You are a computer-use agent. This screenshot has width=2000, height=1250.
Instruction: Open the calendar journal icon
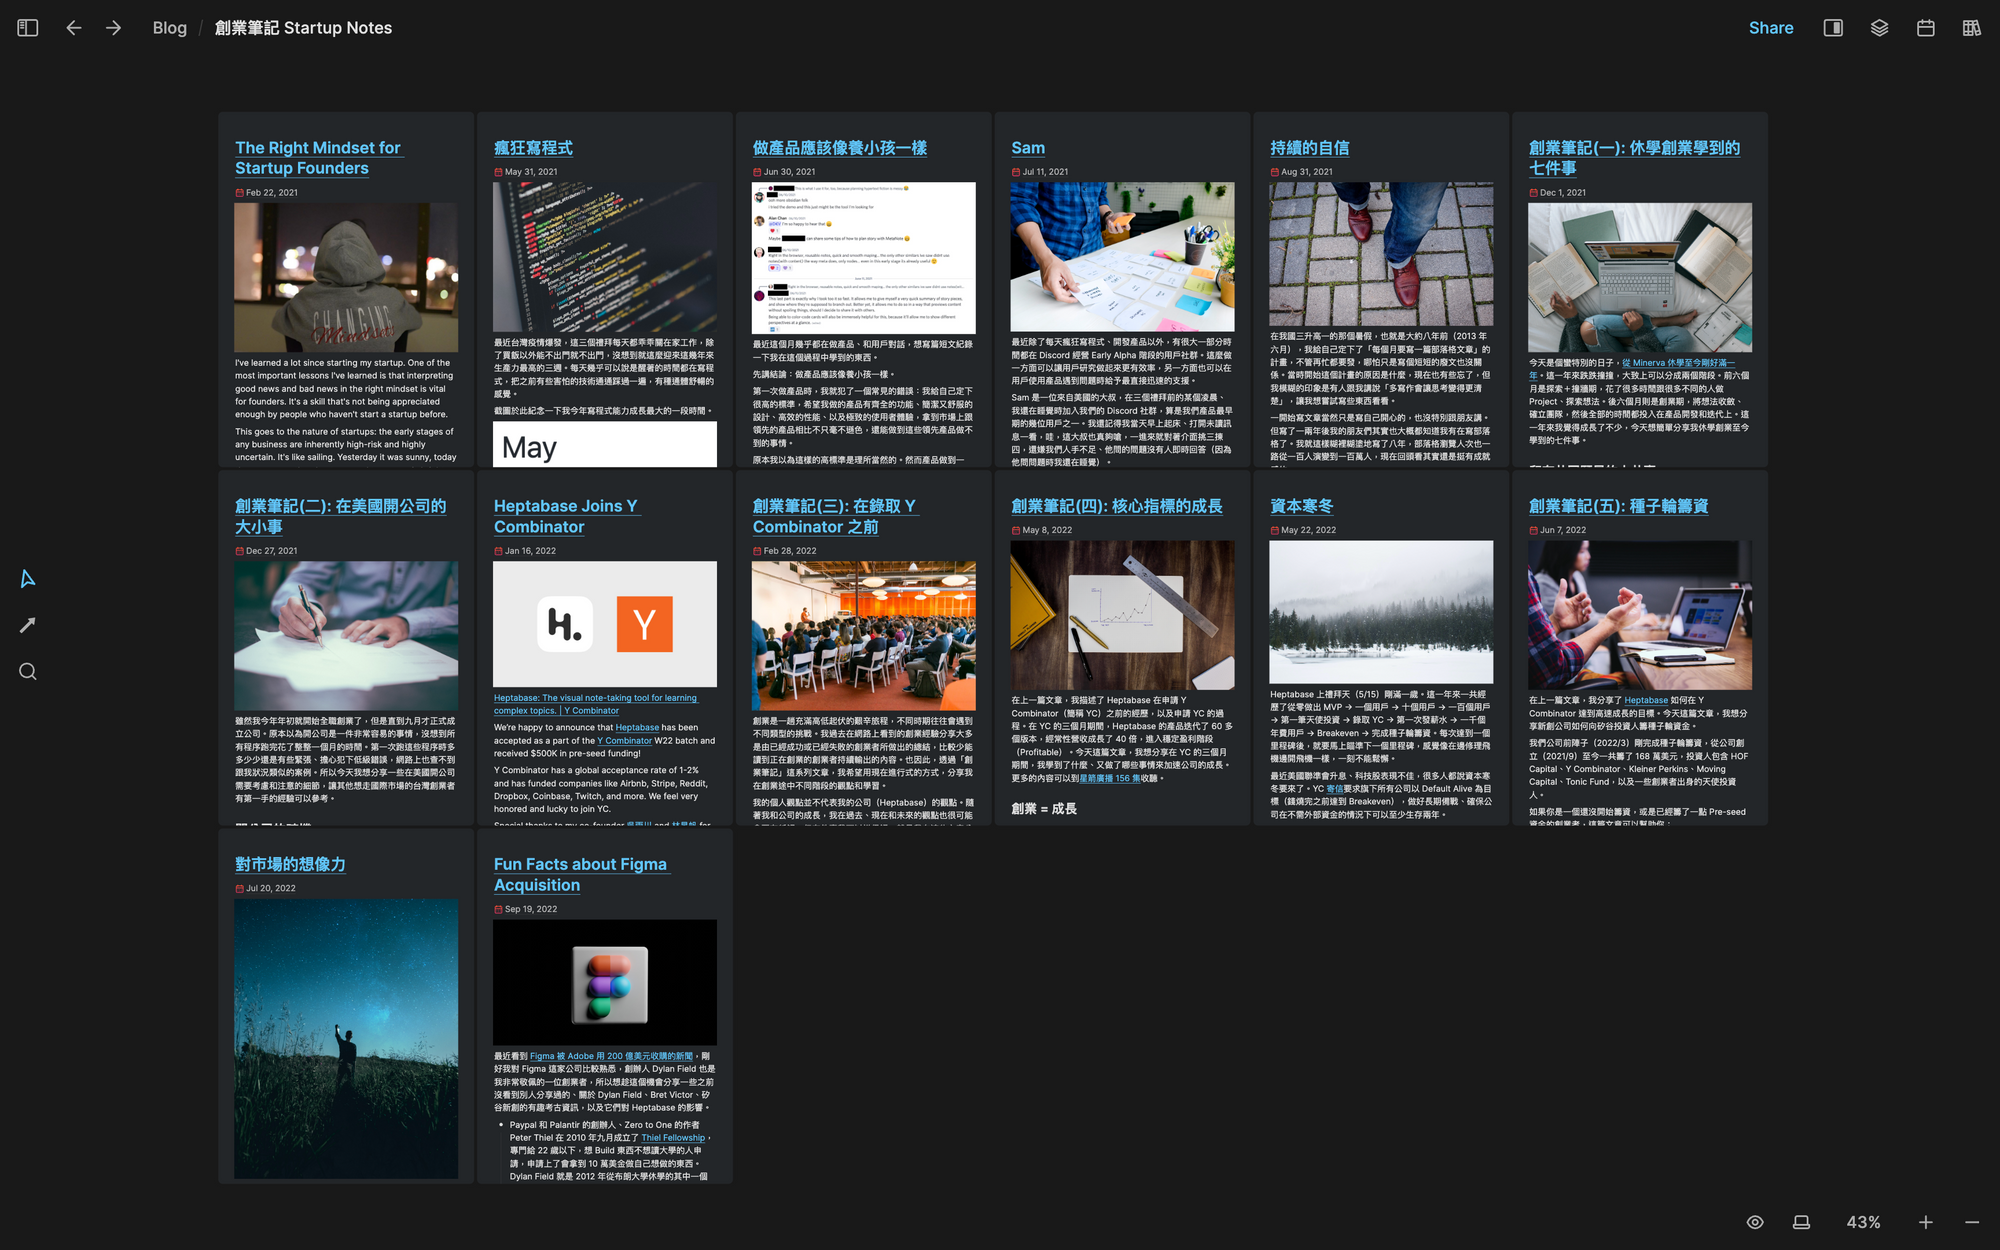1925,28
